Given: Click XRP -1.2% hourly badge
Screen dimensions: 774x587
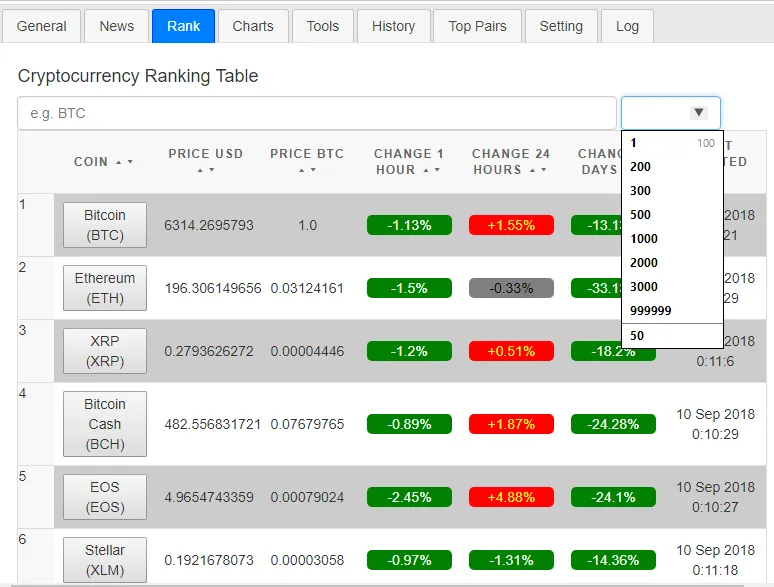Looking at the screenshot, I should [x=409, y=351].
